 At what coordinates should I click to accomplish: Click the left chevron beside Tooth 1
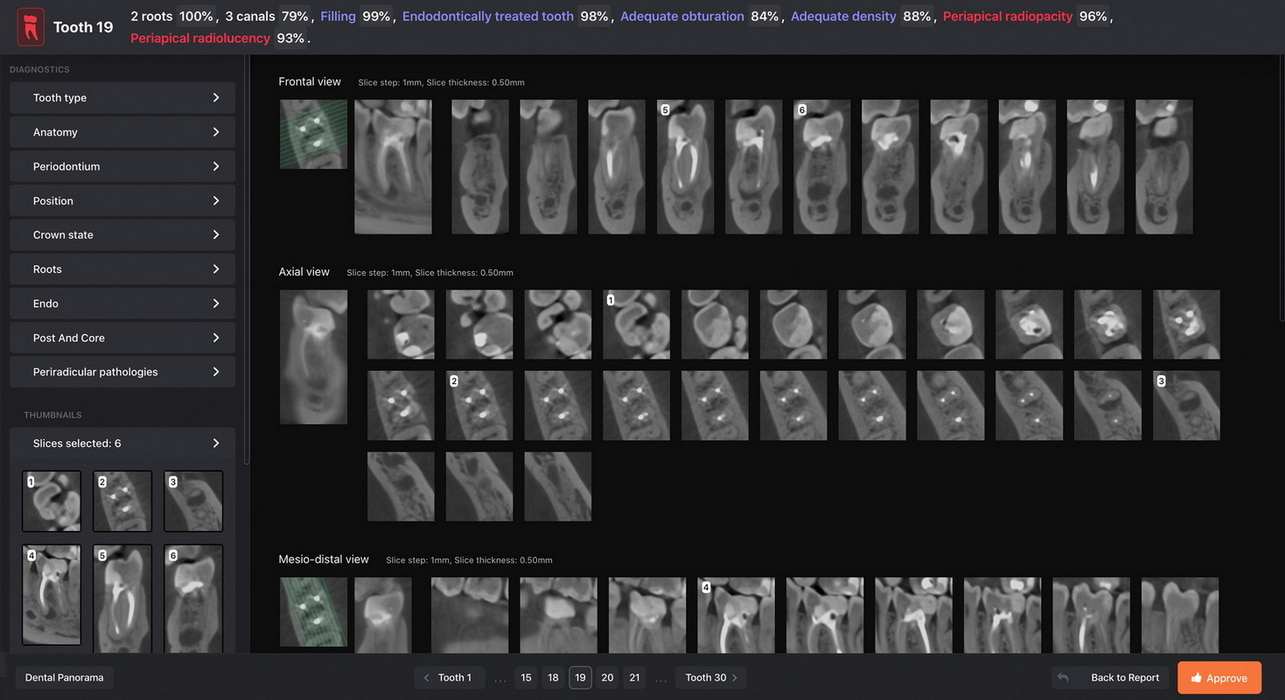(x=426, y=678)
